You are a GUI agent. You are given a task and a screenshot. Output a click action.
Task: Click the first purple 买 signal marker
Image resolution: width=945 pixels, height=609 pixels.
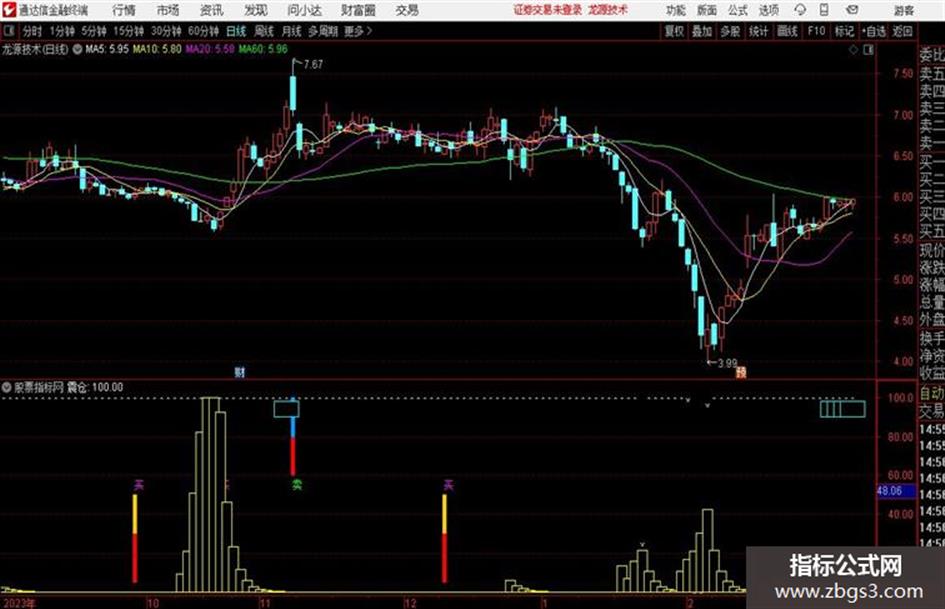139,485
